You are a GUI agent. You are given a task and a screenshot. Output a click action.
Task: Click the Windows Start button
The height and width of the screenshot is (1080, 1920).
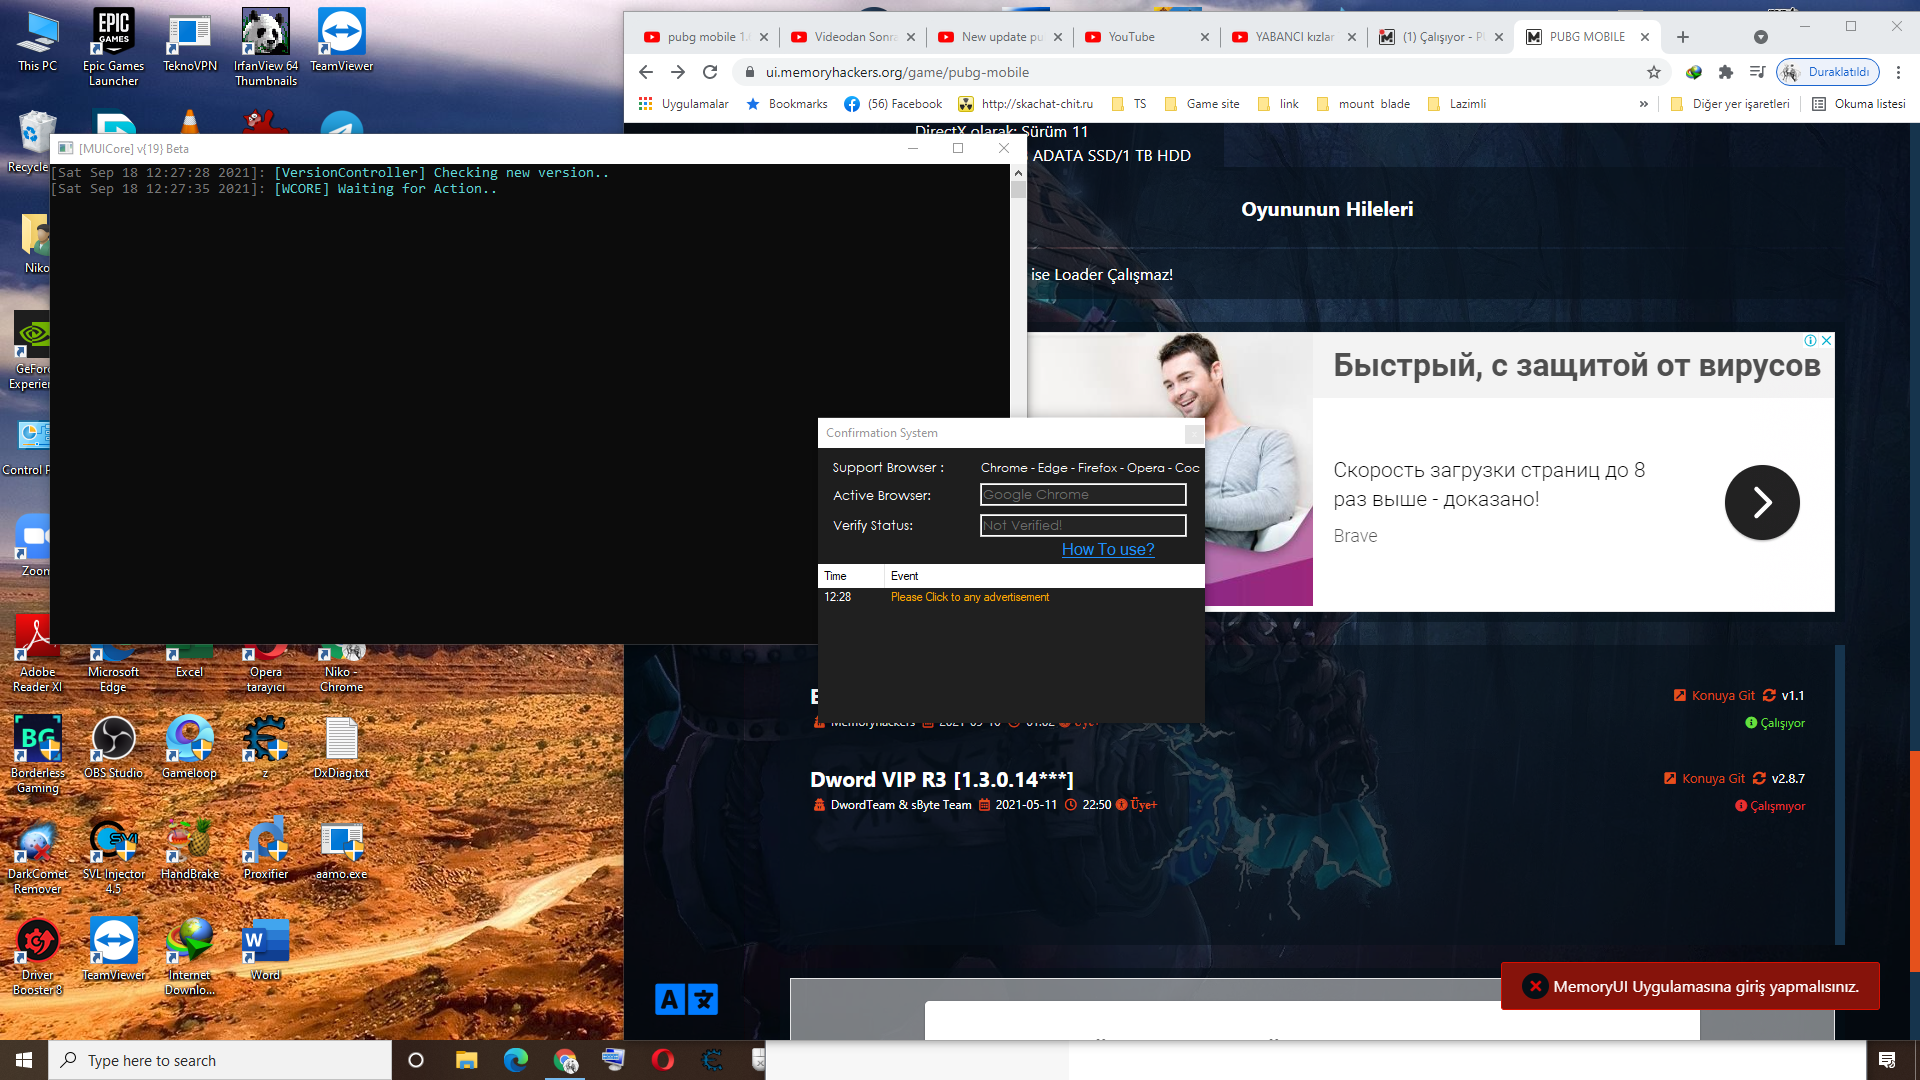click(x=24, y=1060)
